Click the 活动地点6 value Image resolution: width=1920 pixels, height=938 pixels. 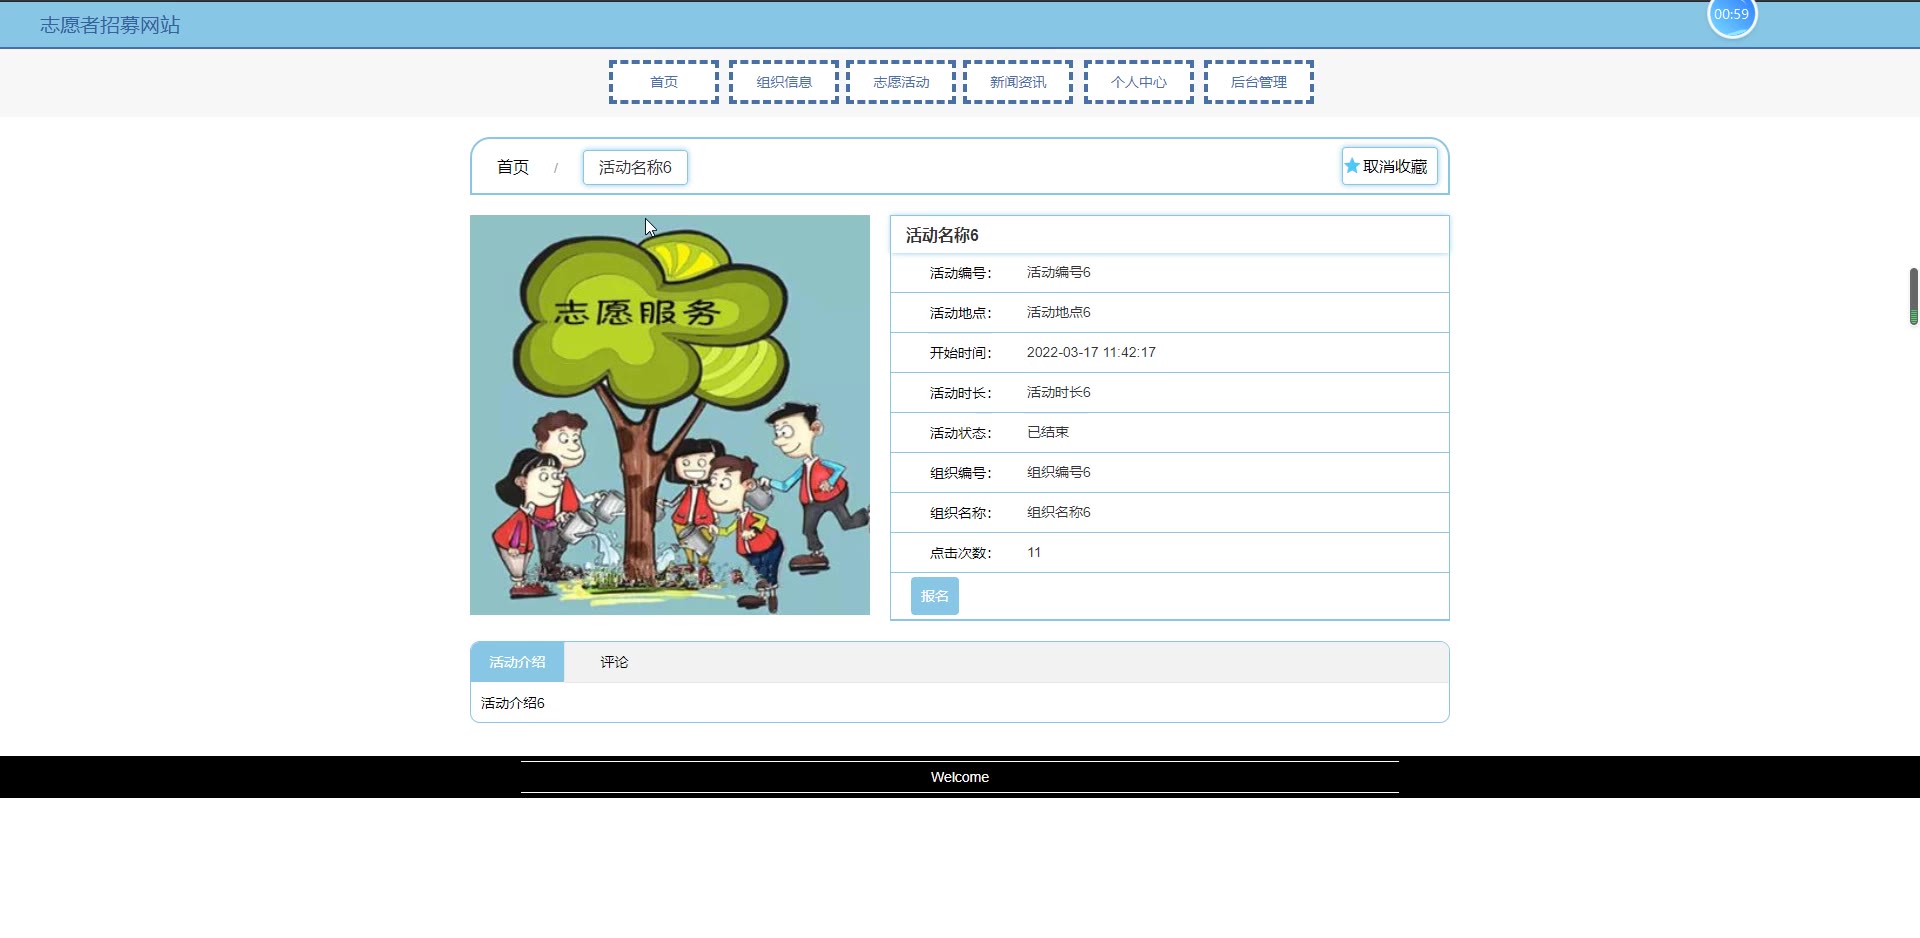1059,312
